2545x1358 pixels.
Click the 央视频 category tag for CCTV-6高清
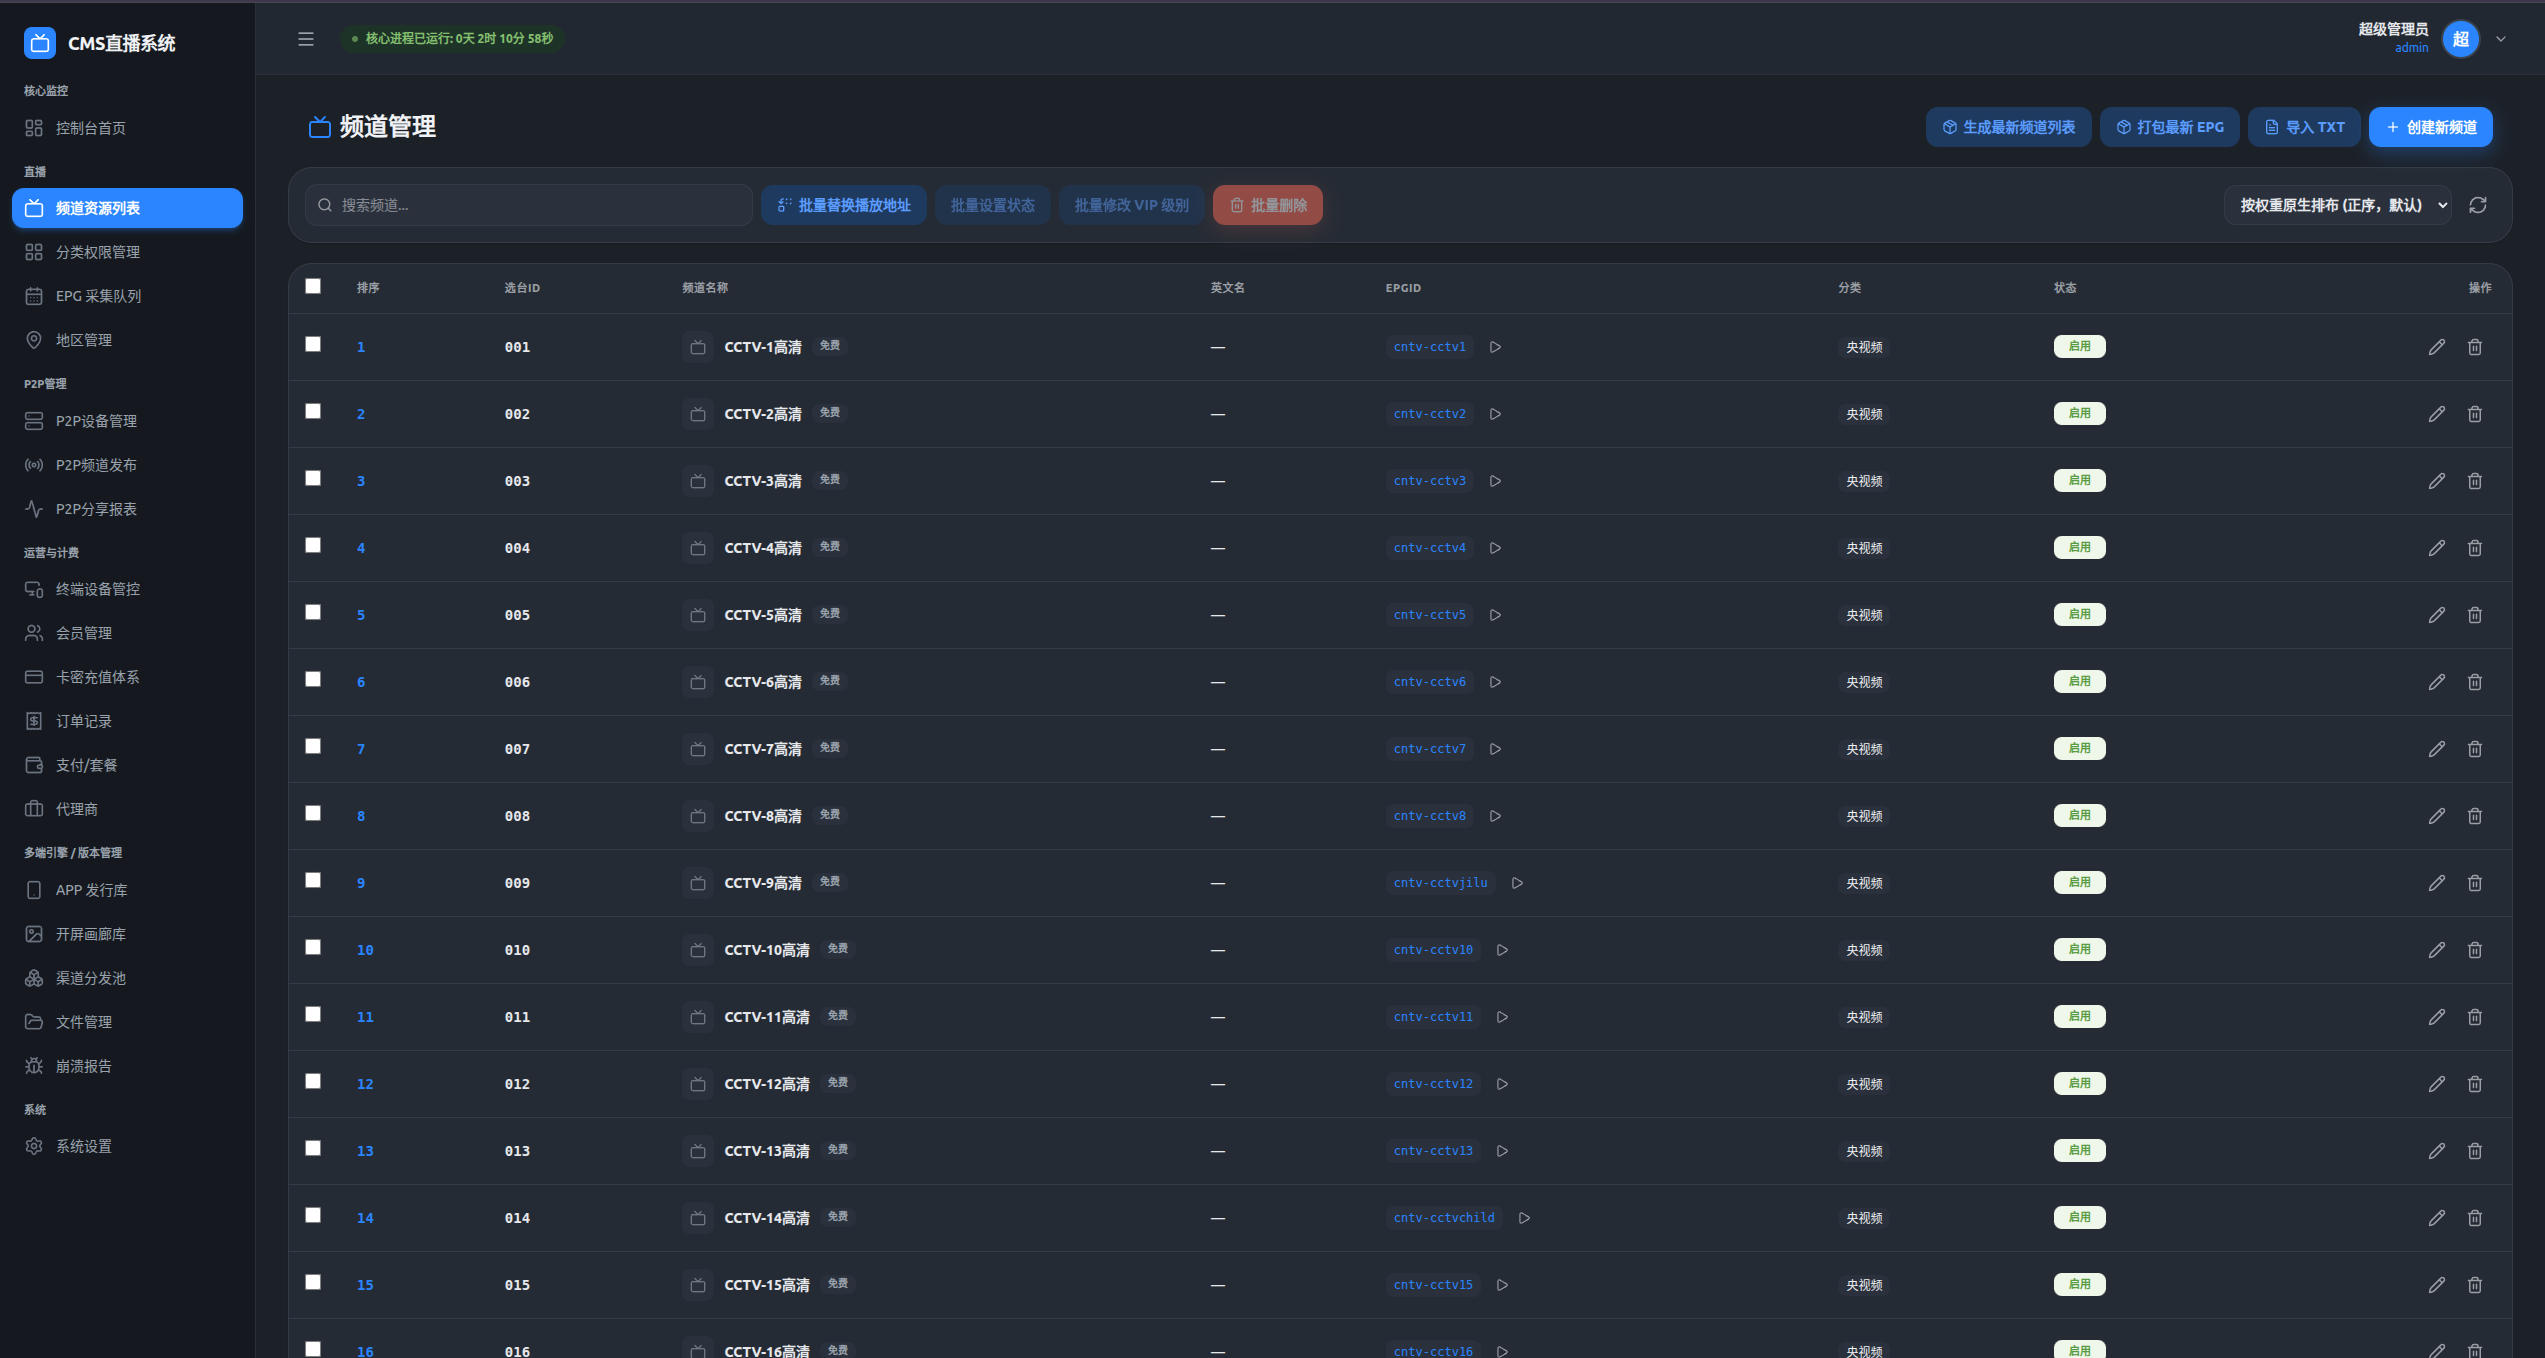coord(1864,682)
